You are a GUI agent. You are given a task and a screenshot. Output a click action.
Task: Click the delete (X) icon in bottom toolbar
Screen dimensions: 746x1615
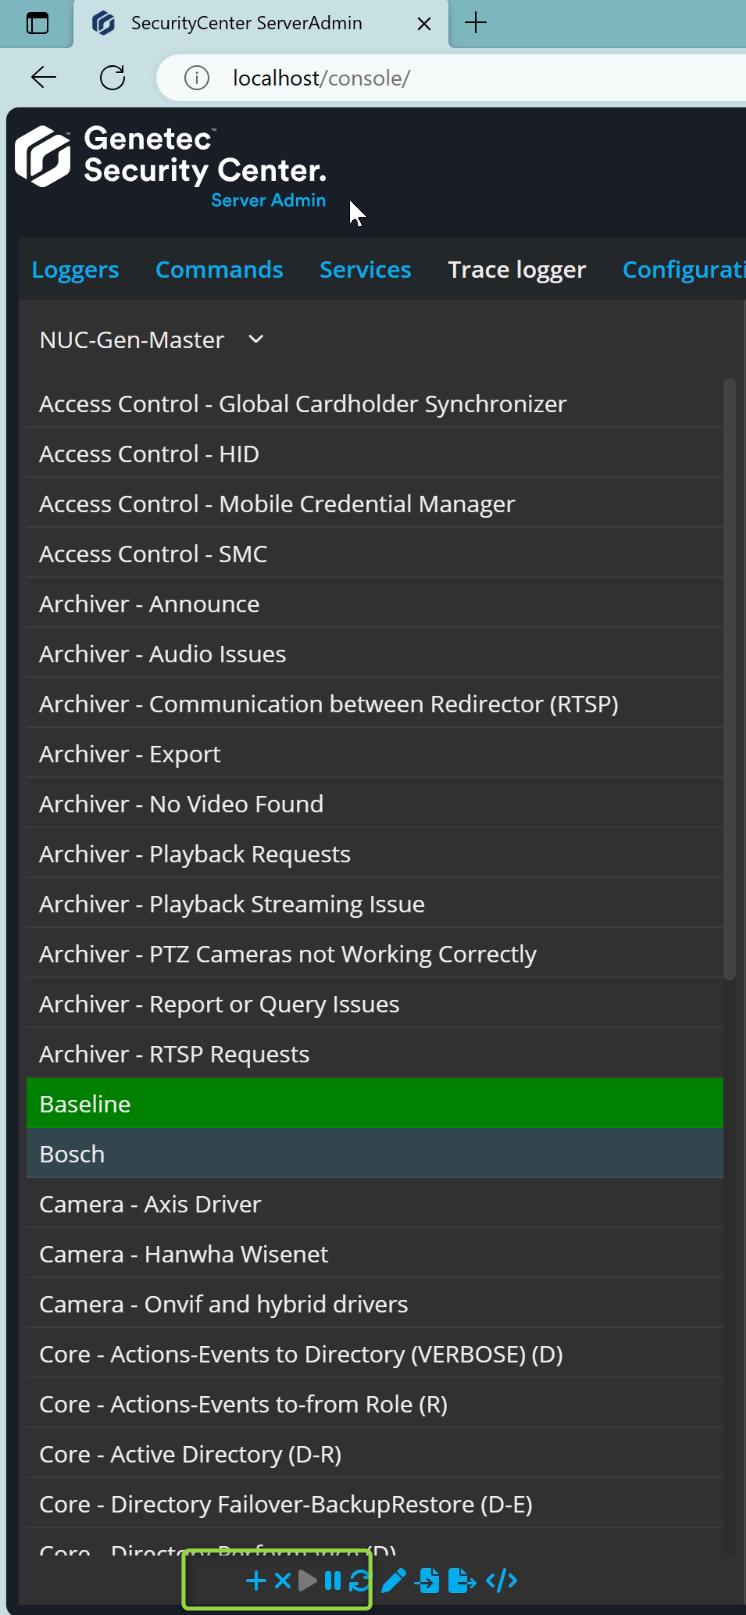282,1580
